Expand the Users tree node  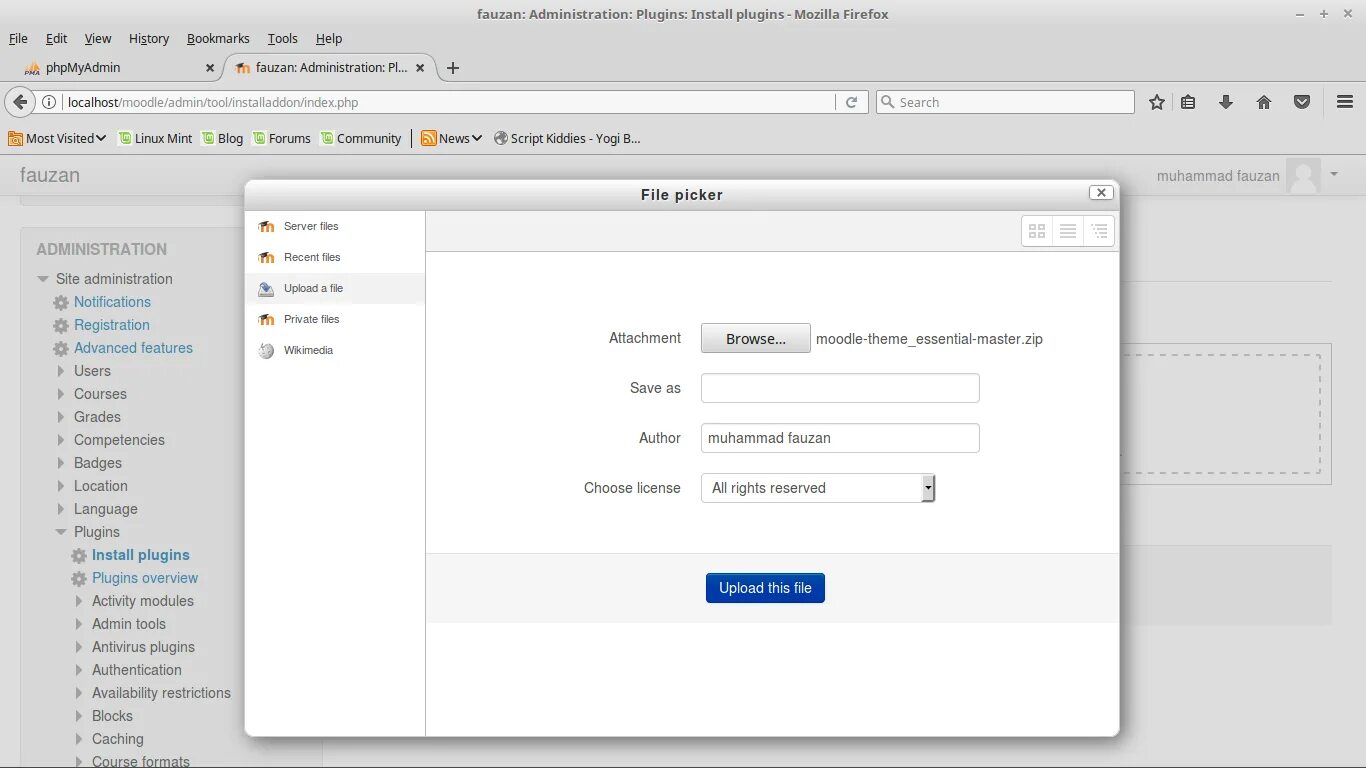coord(61,371)
